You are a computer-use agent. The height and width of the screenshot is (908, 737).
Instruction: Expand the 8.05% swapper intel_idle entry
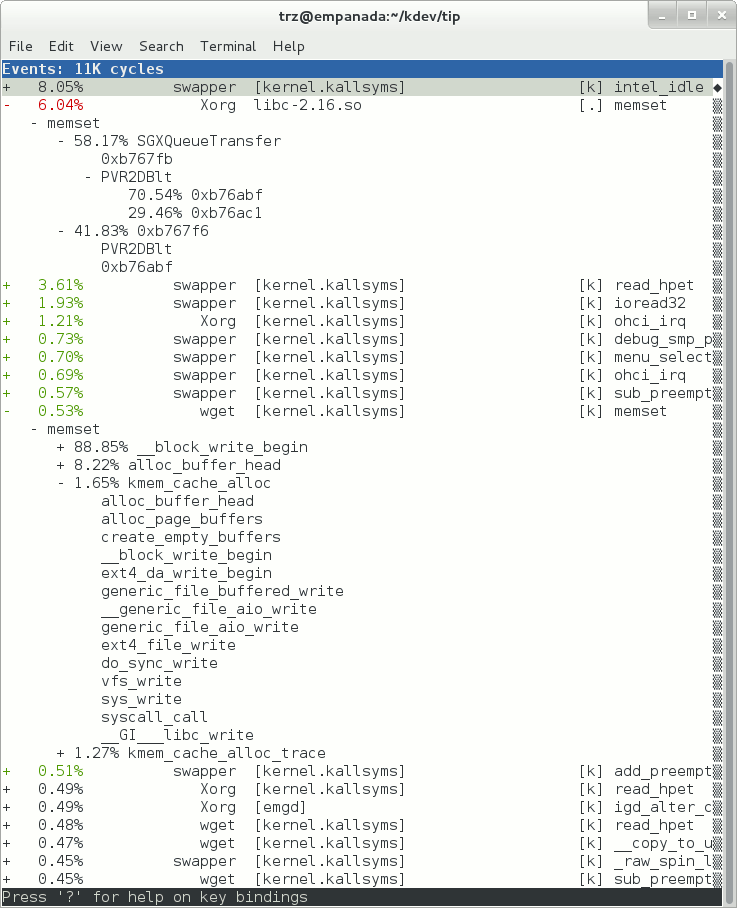click(6, 87)
